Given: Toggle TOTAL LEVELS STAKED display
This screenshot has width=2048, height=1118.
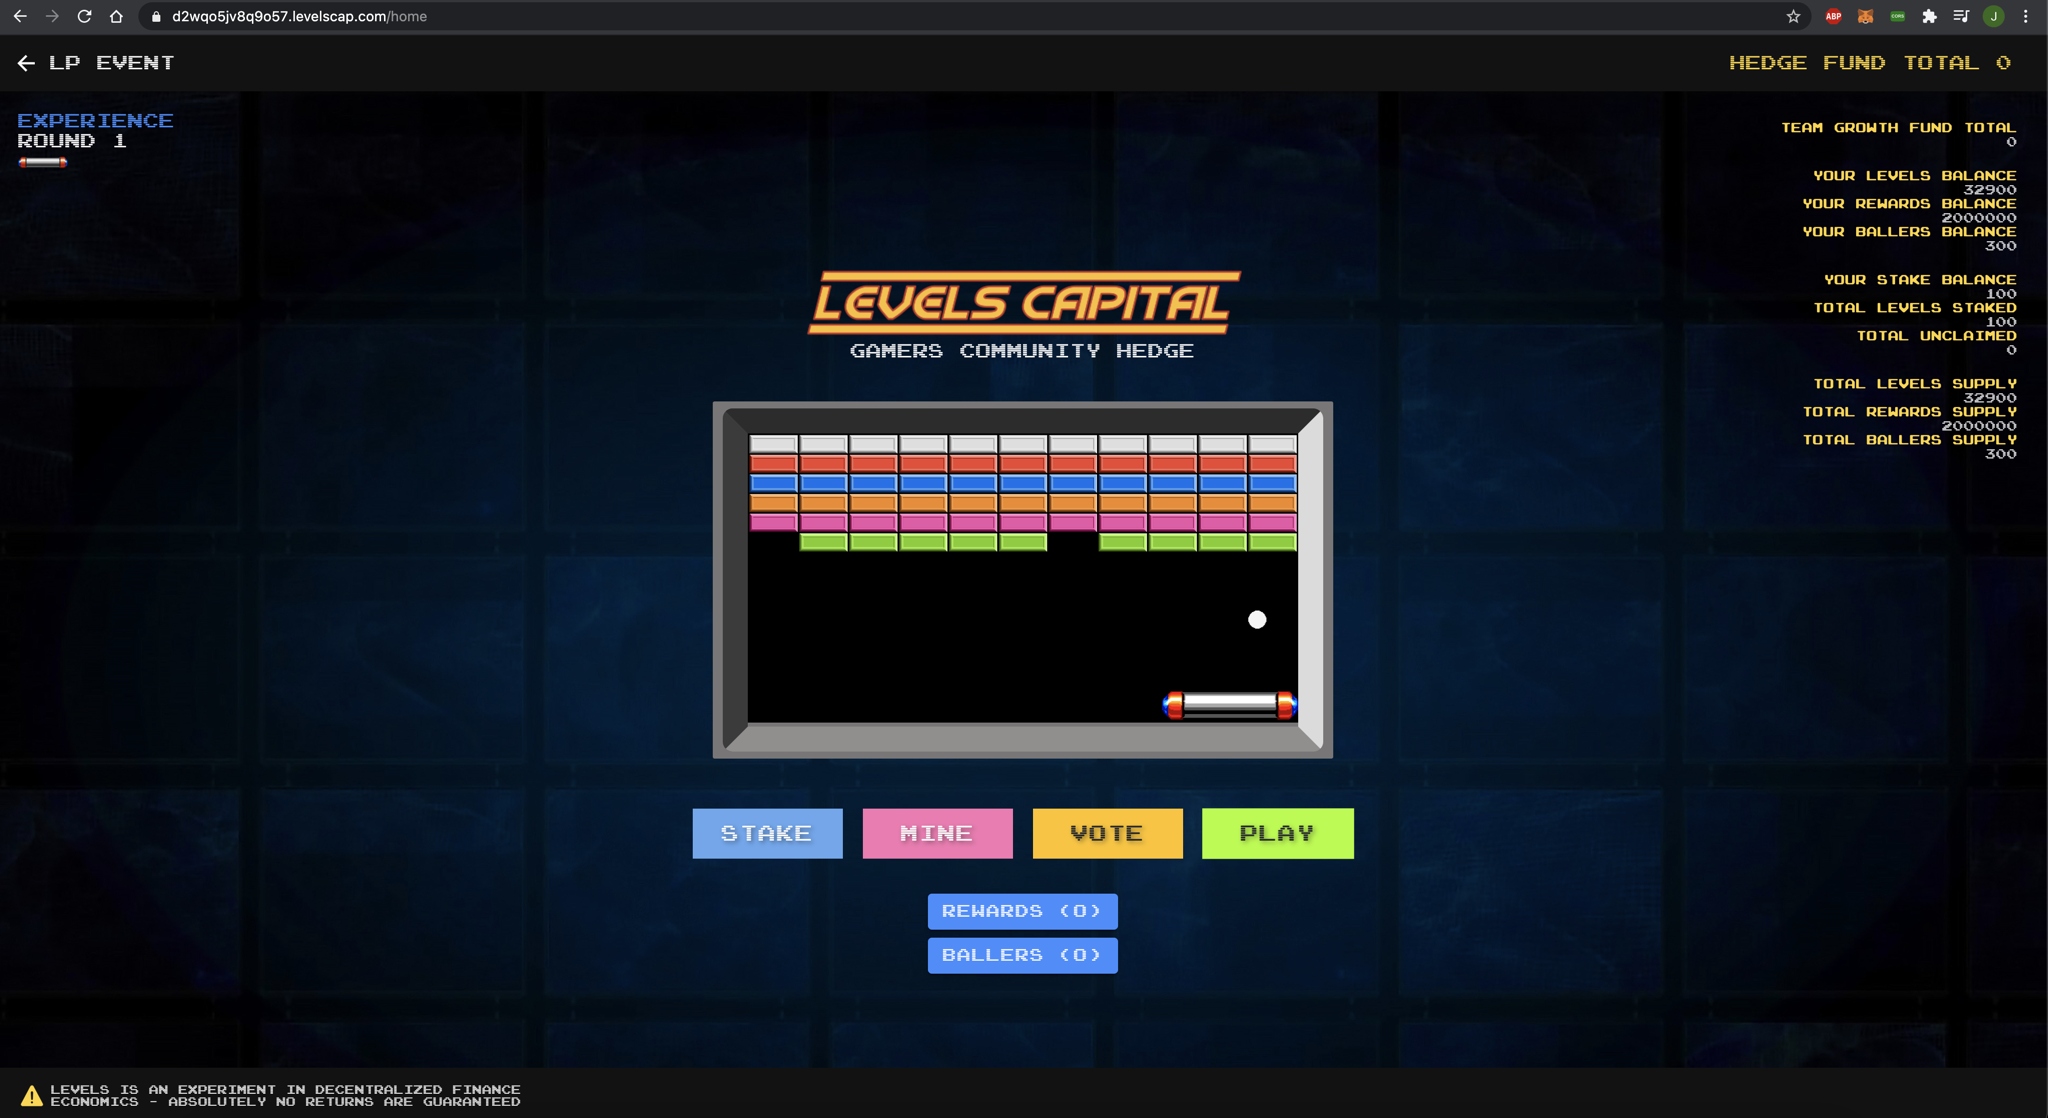Looking at the screenshot, I should pos(1913,308).
